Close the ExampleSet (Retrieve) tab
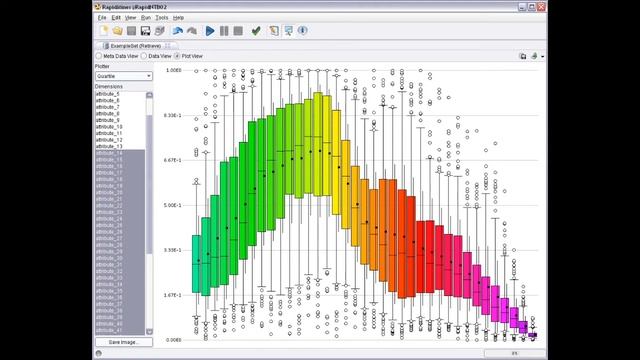The height and width of the screenshot is (360, 640). coord(168,46)
